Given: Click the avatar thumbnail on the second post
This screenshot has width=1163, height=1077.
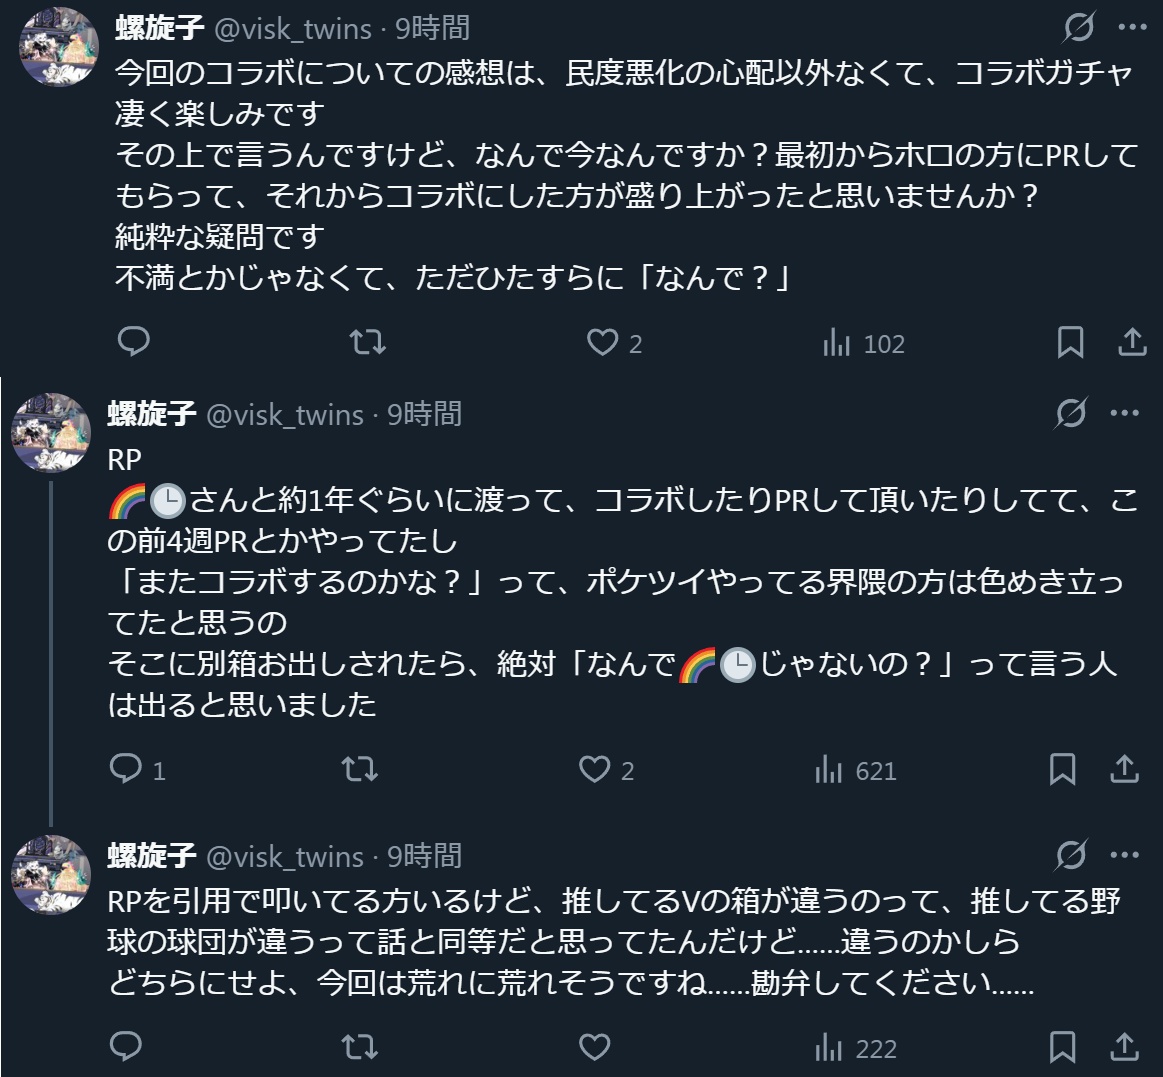Looking at the screenshot, I should [51, 432].
